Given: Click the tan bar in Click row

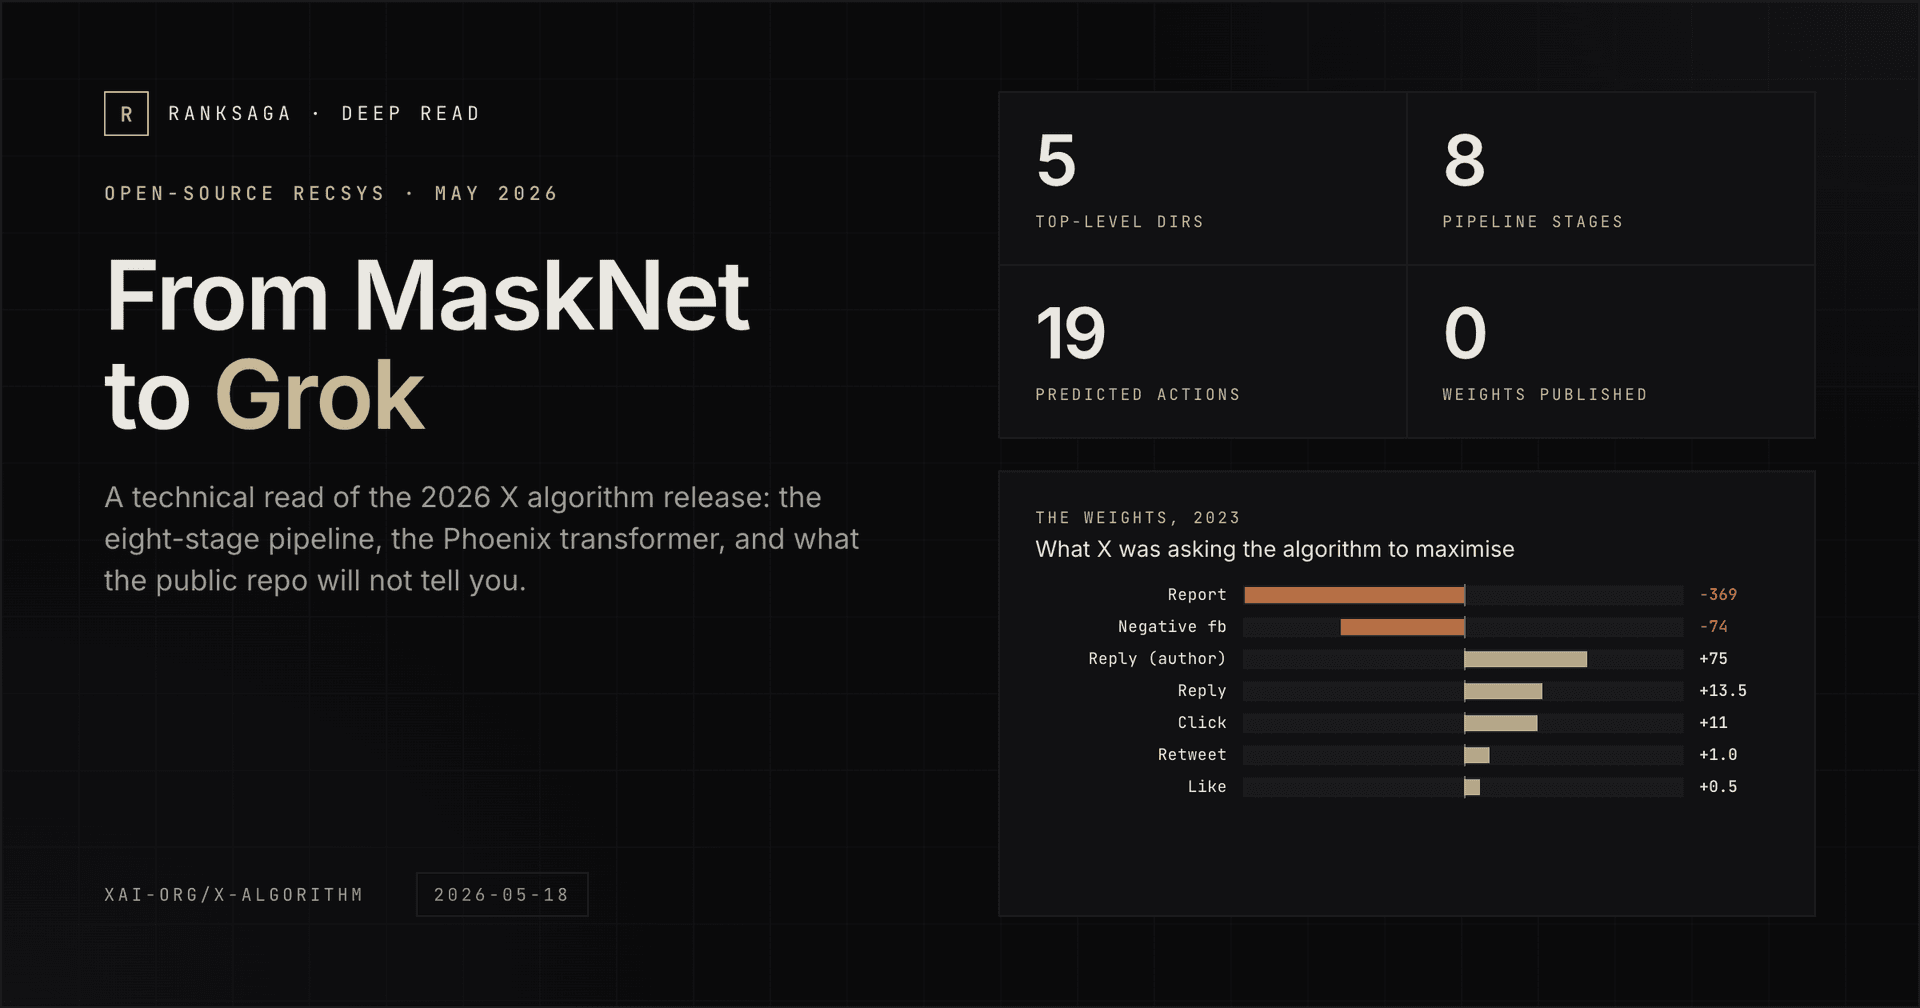Looking at the screenshot, I should pyautogui.click(x=1501, y=723).
